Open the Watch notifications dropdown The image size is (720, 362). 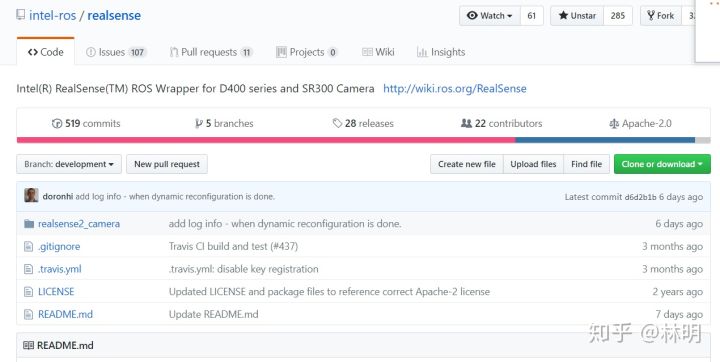(489, 16)
